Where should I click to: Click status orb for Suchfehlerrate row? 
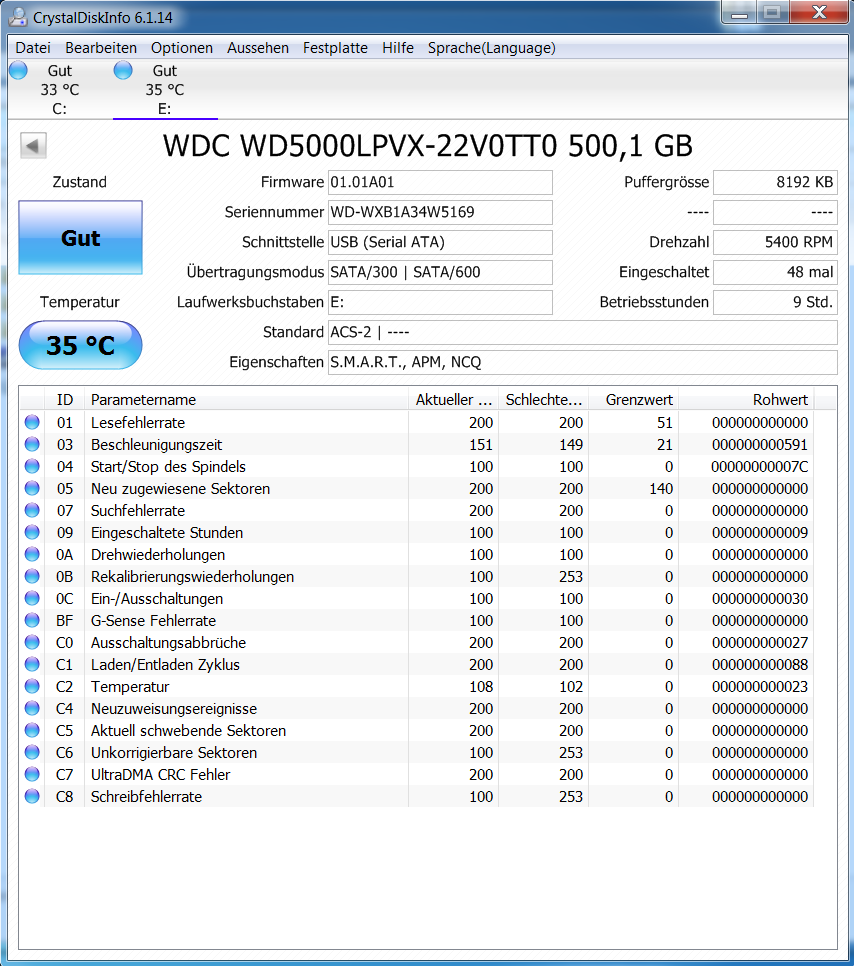(32, 510)
